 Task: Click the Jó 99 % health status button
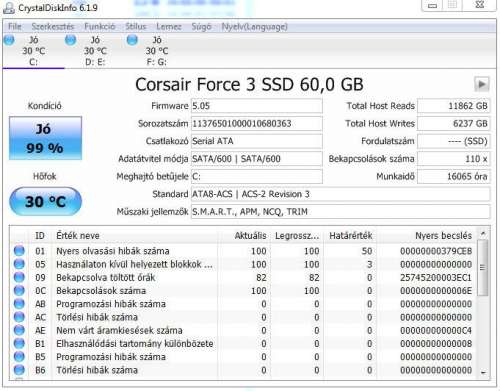coord(45,138)
